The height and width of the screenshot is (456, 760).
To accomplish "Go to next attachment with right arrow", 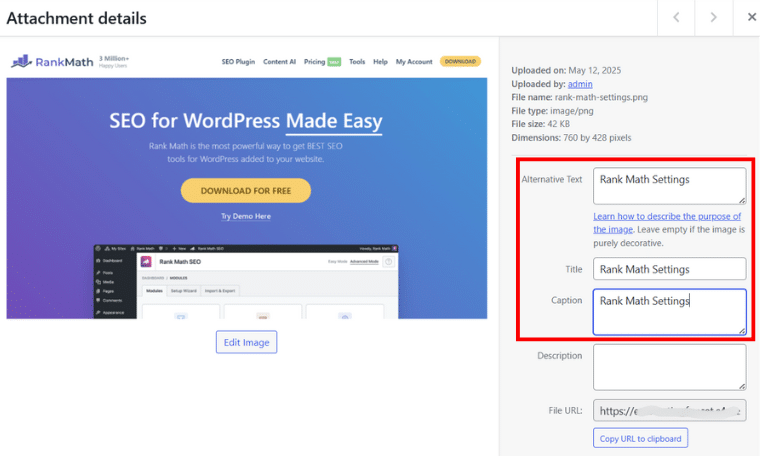I will pyautogui.click(x=713, y=18).
